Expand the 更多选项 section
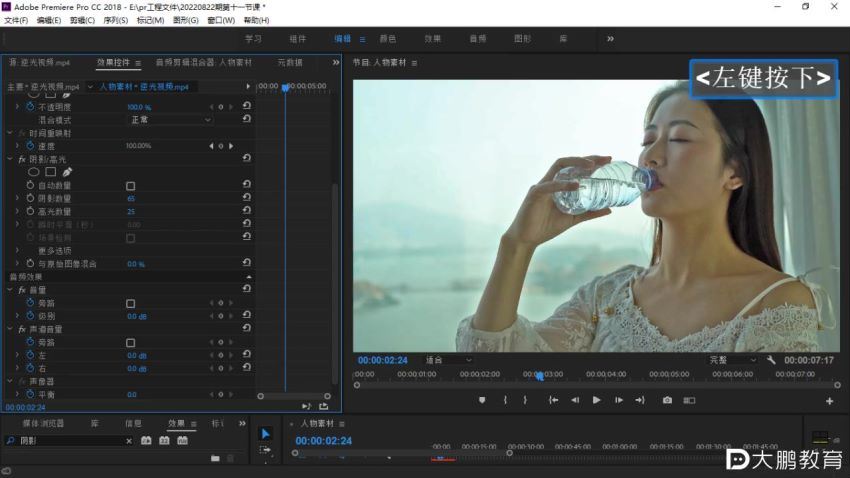850x478 pixels. [18, 251]
